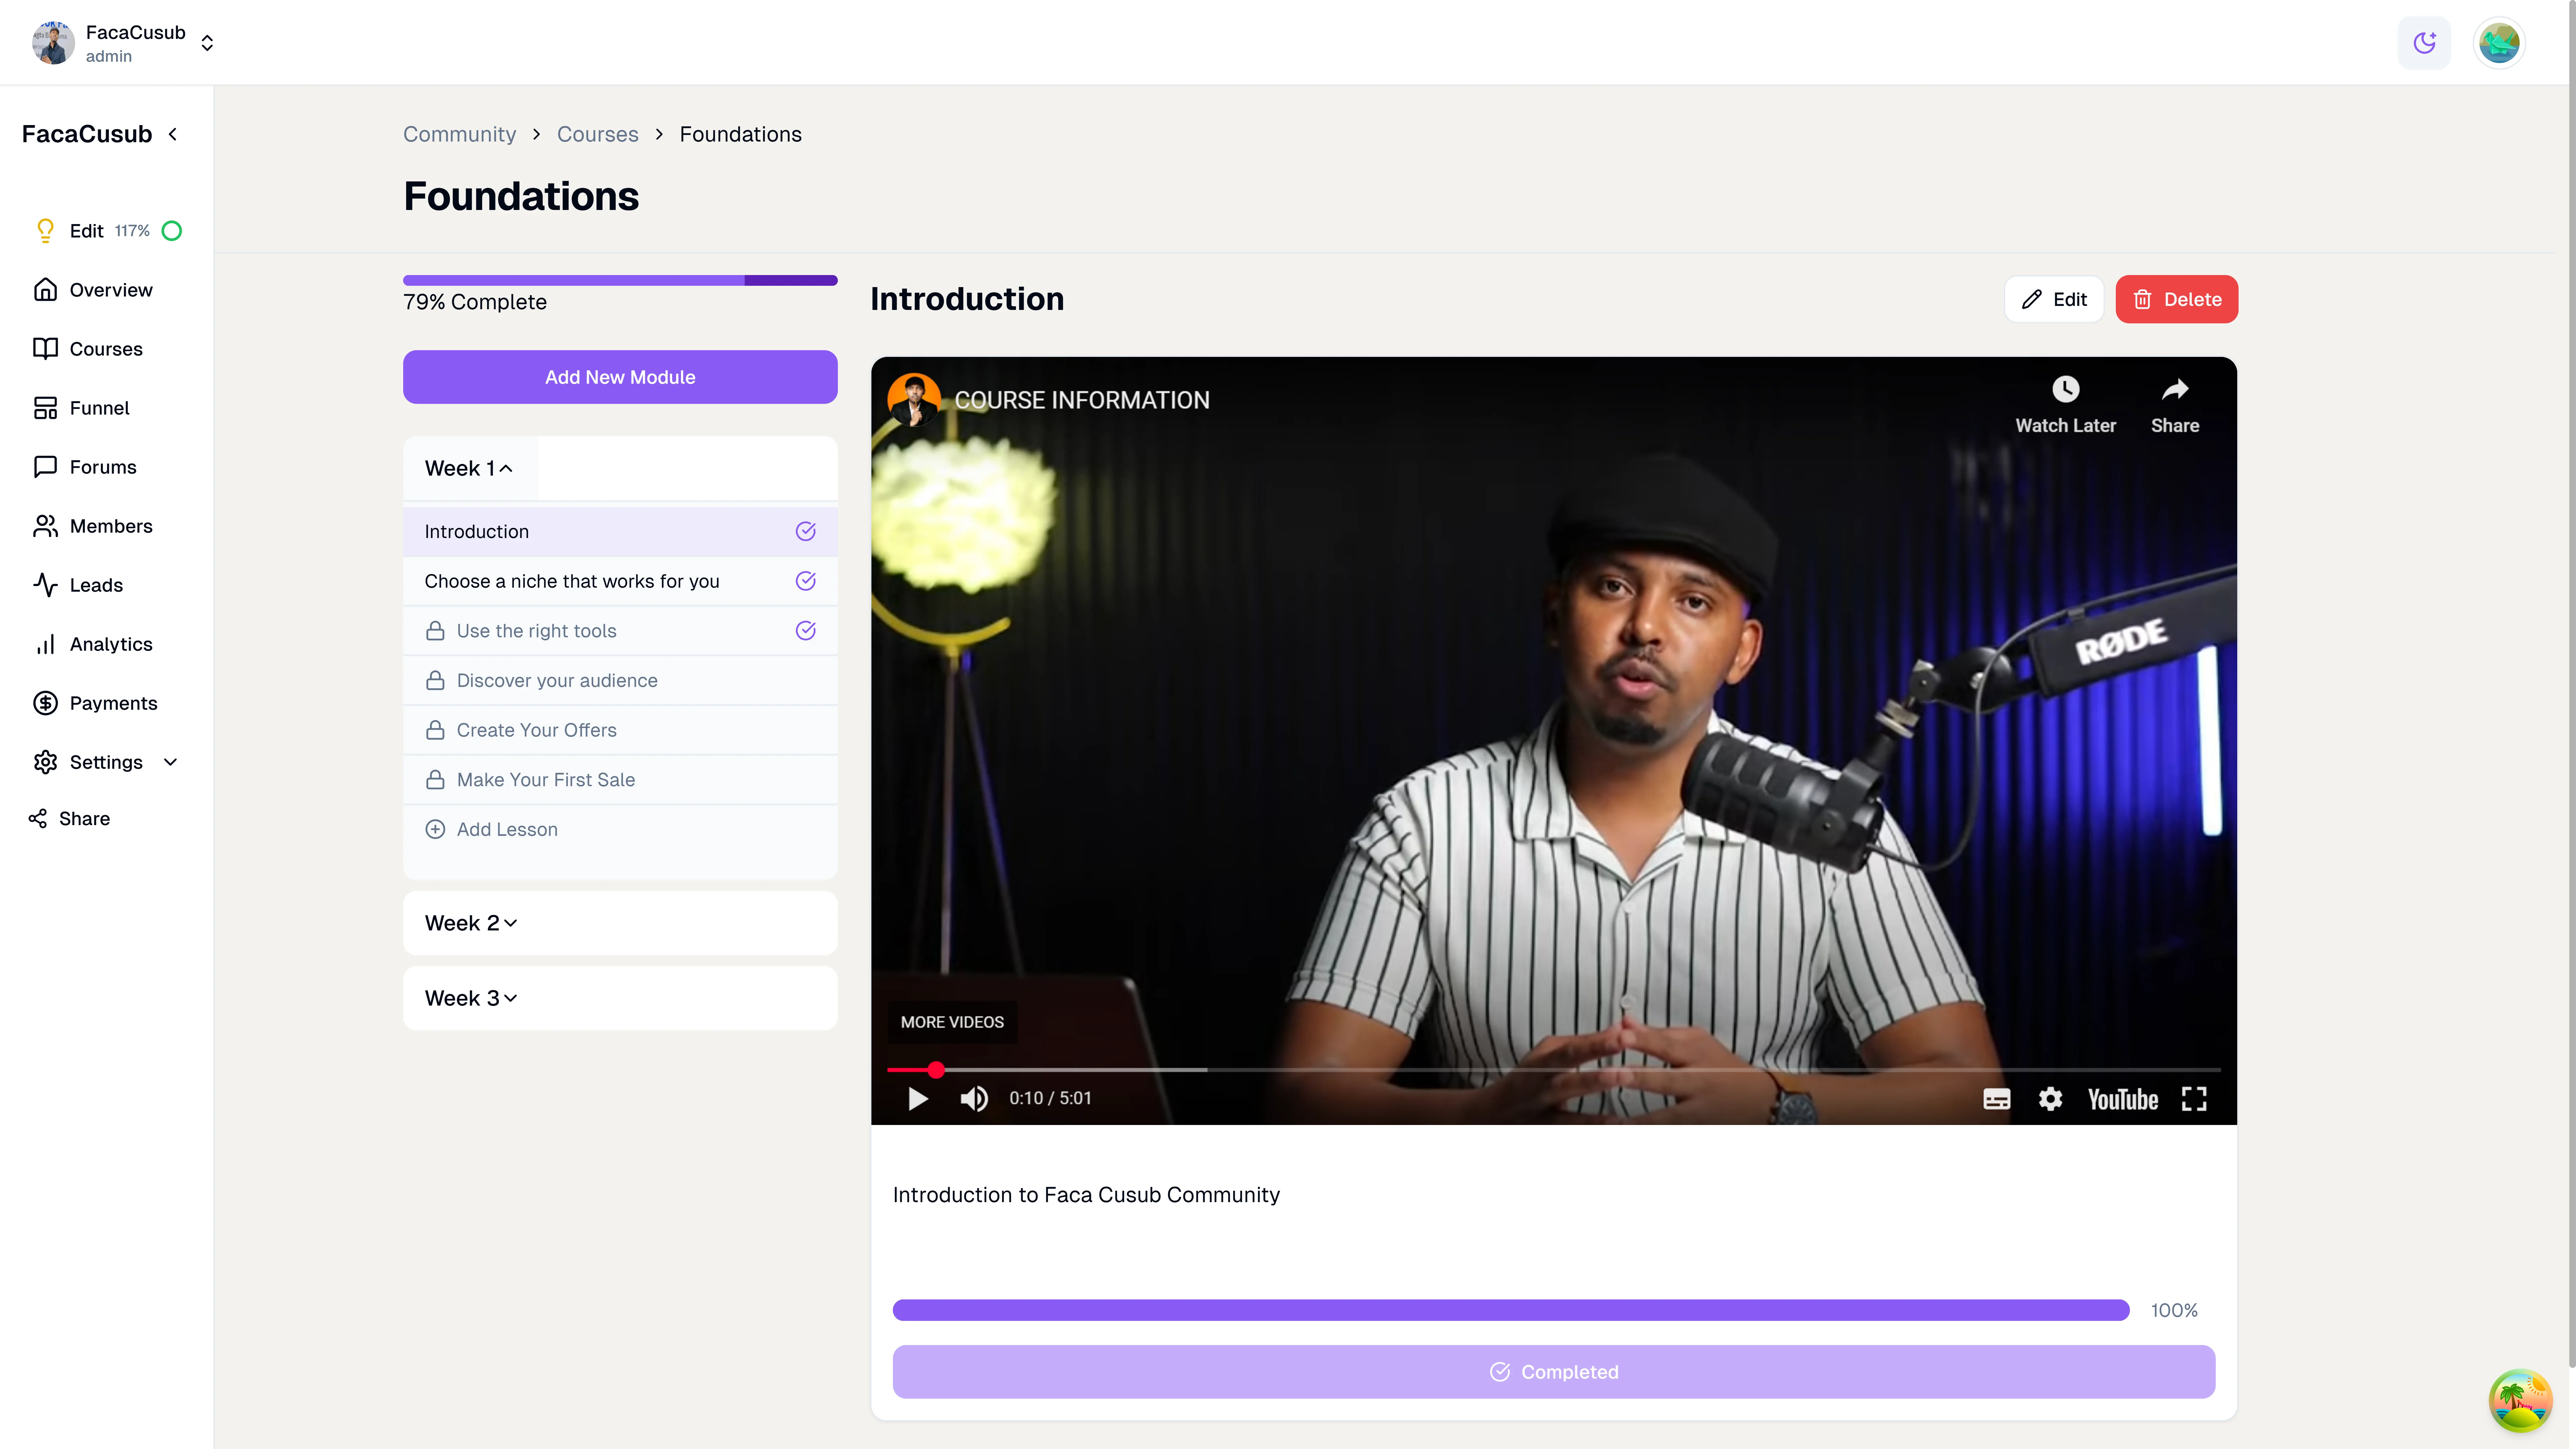Screen dimensions: 2576x1449
Task: Click MORE VIDEOS button on player
Action: (x=952, y=1022)
